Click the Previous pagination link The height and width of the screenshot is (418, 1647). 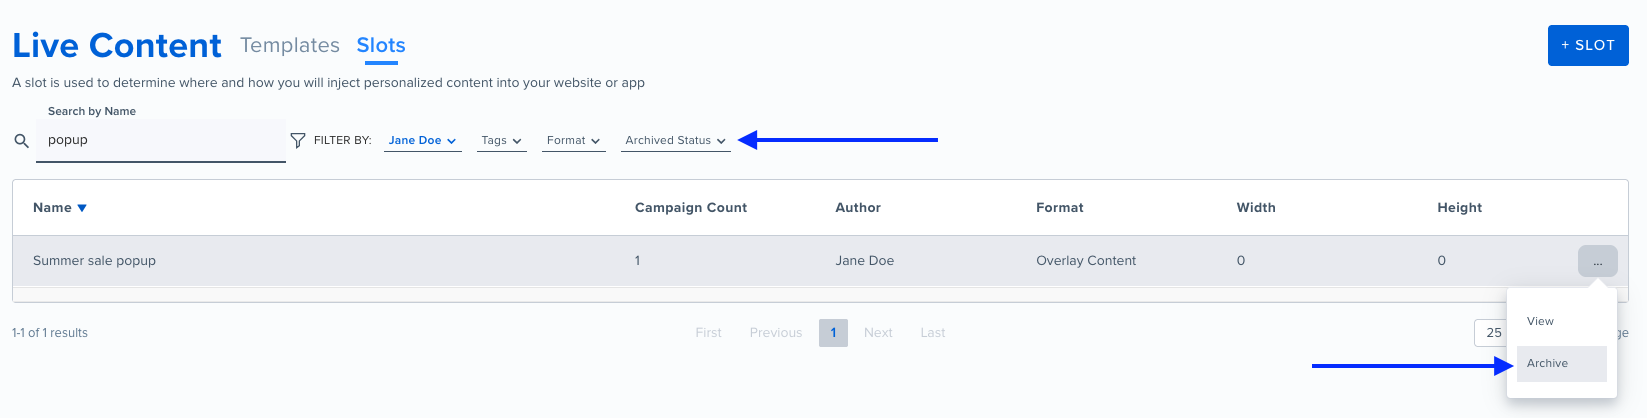pos(776,333)
